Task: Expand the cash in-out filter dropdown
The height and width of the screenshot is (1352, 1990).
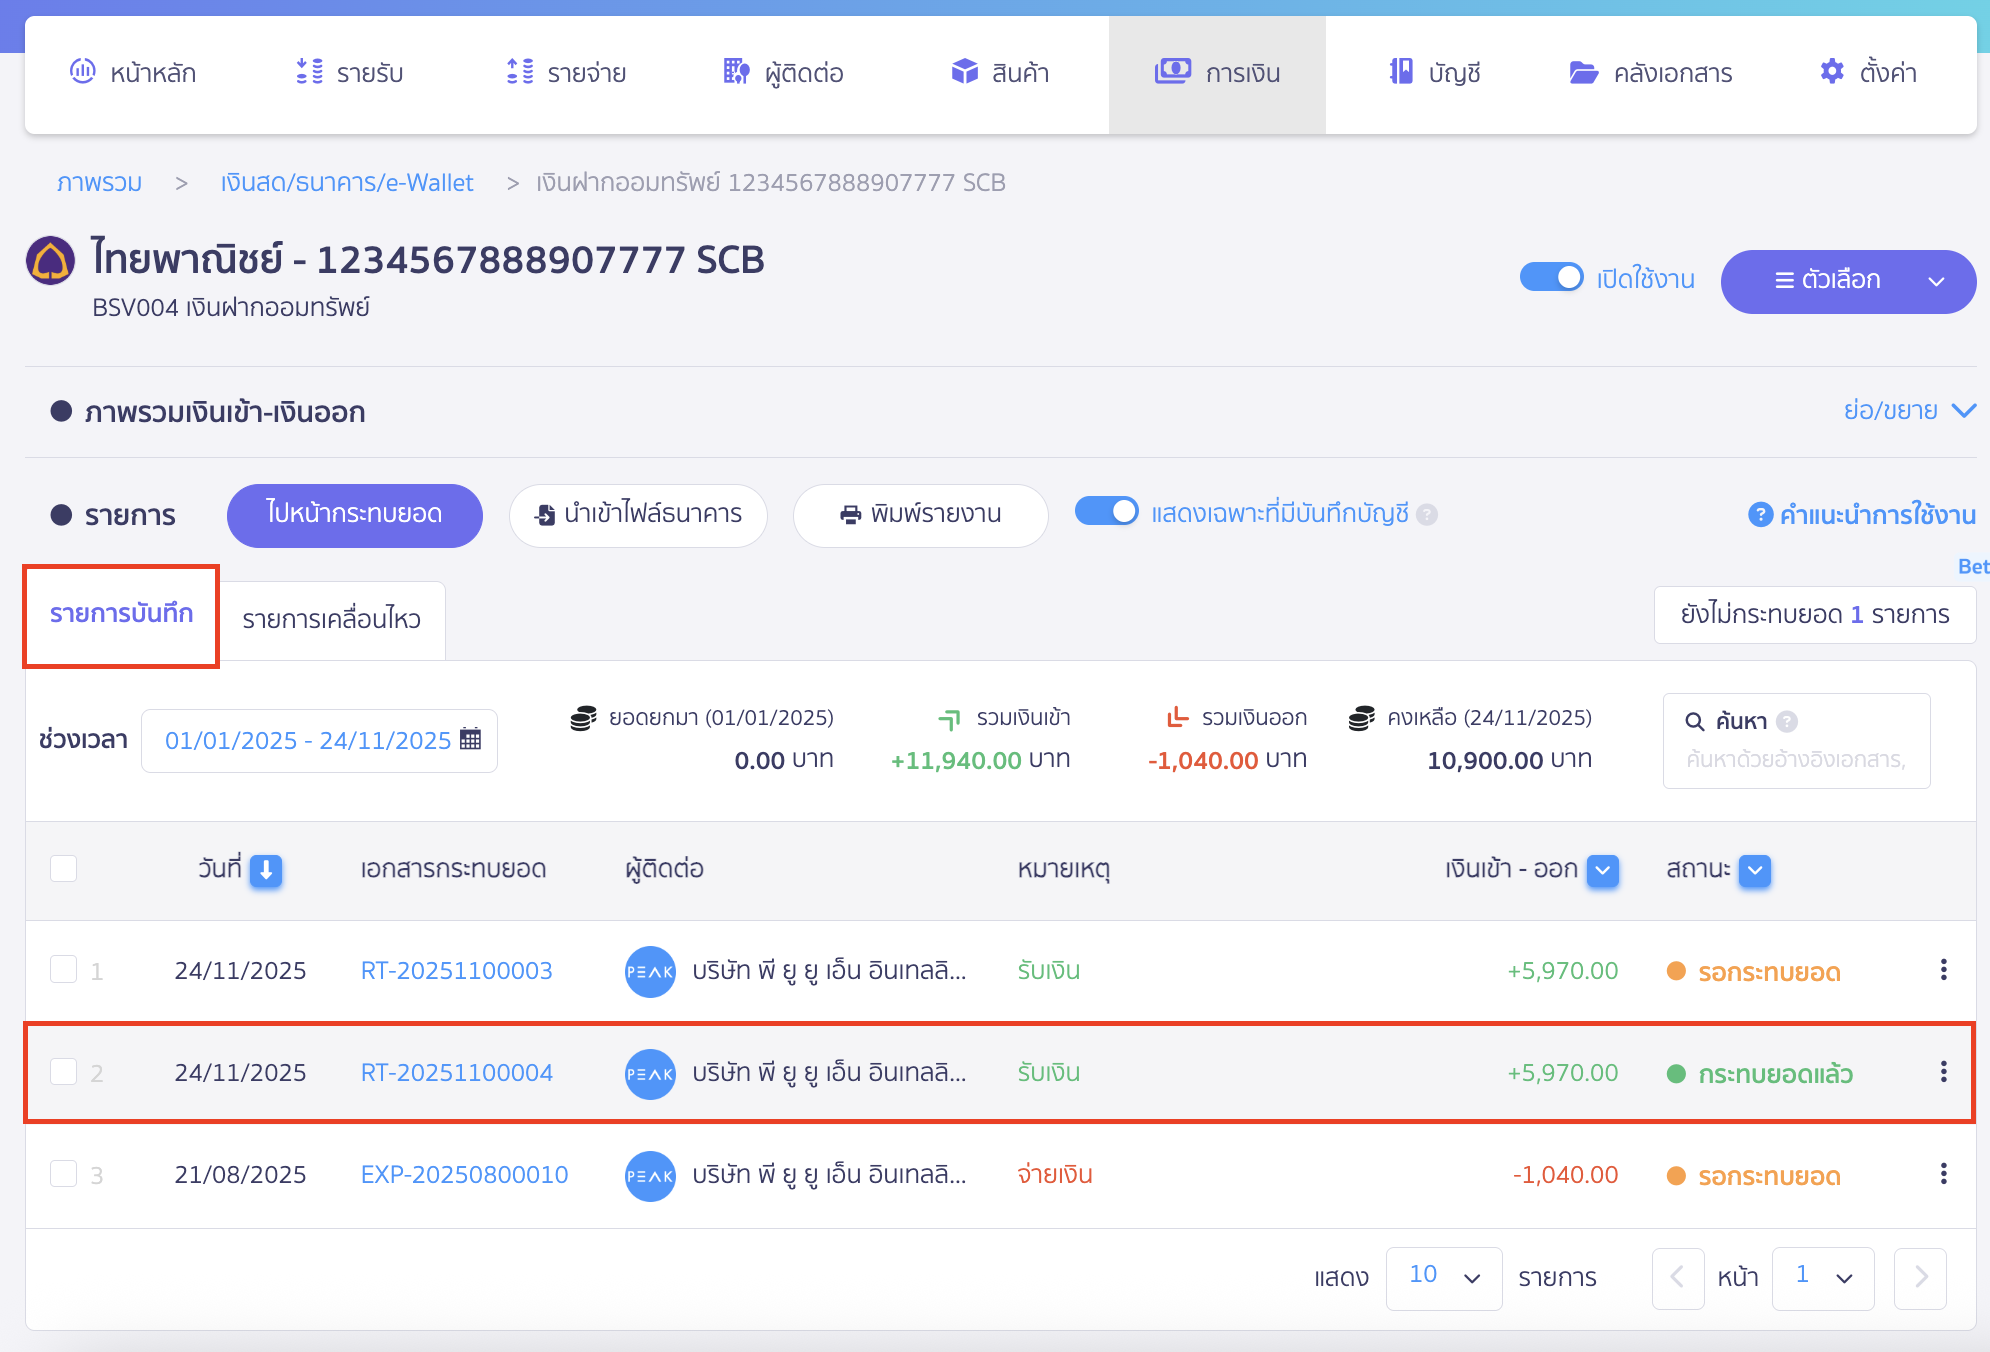Action: click(1603, 870)
